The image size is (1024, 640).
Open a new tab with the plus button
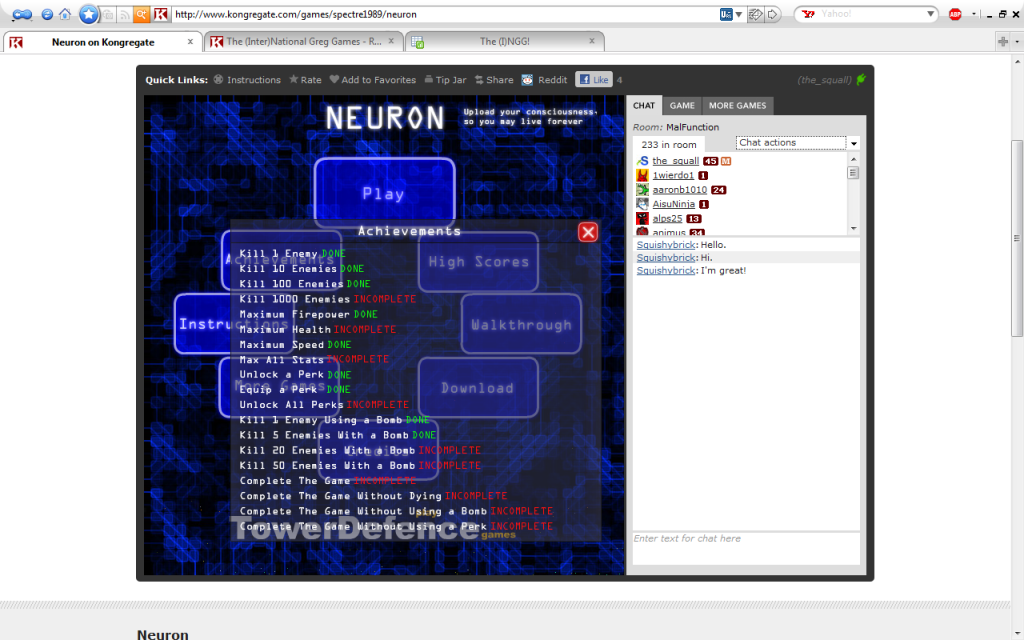[1003, 41]
